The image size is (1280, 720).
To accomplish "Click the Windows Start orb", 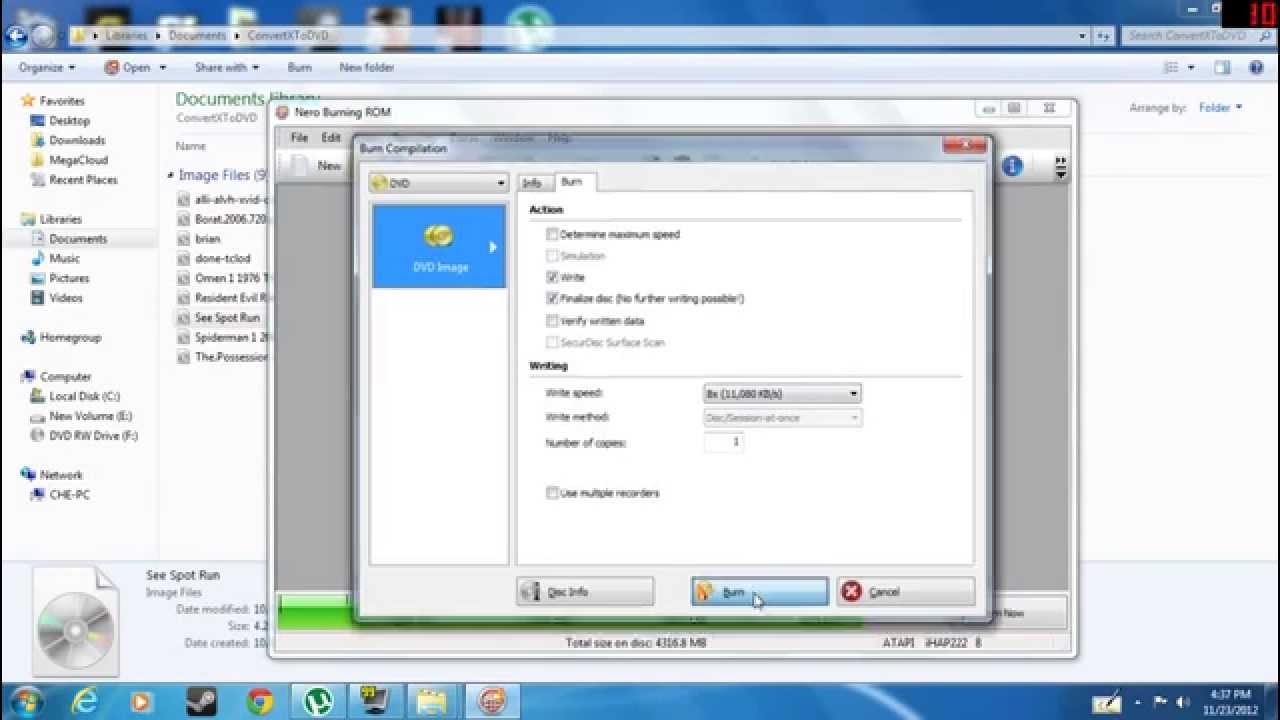I will [x=27, y=700].
